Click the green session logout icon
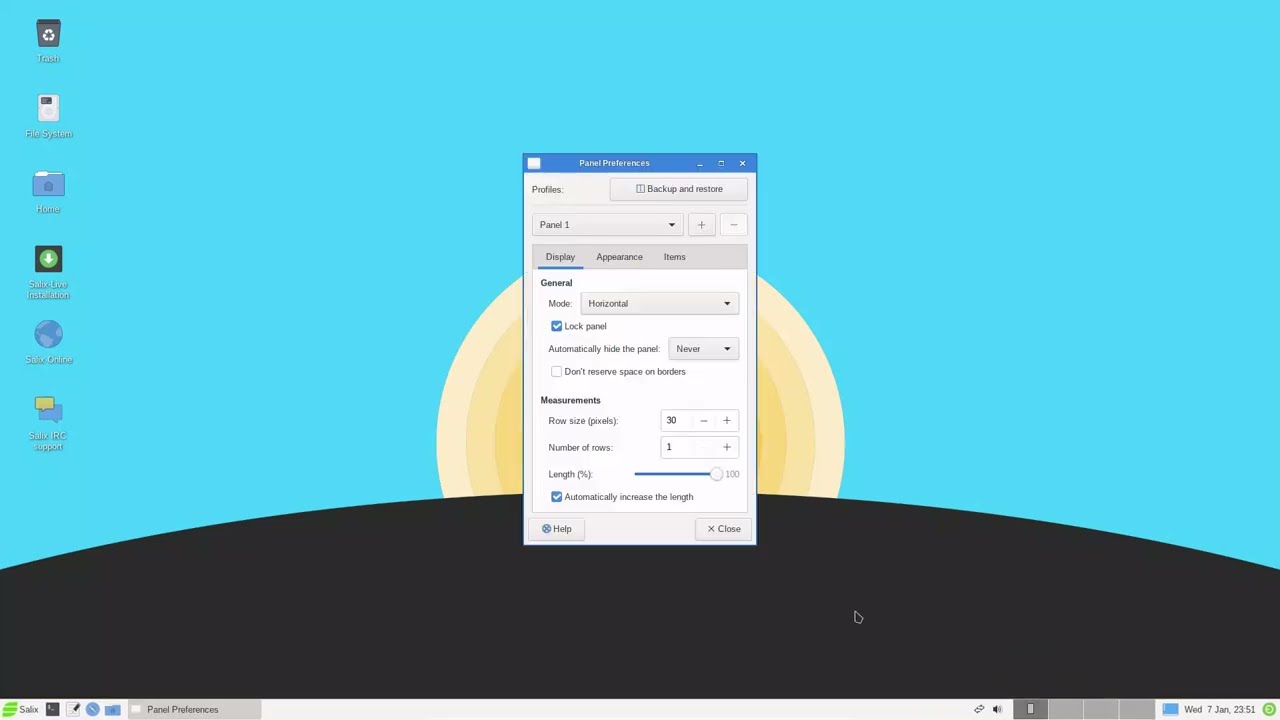This screenshot has height=720, width=1280. pyautogui.click(x=1269, y=709)
